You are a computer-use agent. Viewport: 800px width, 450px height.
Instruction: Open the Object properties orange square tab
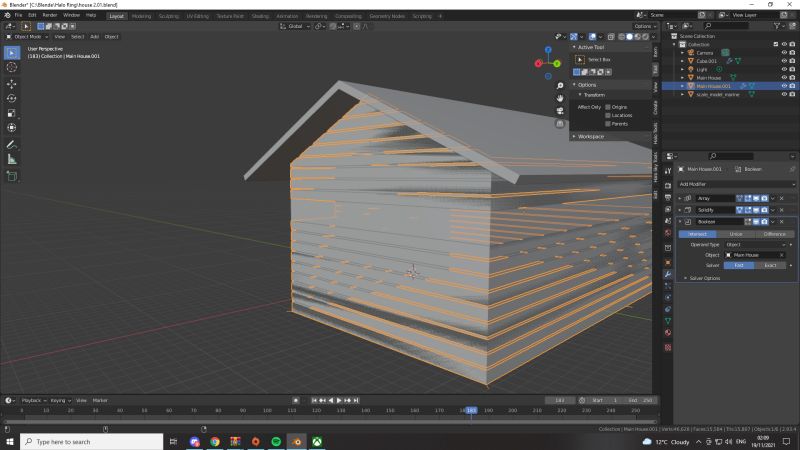(x=668, y=262)
